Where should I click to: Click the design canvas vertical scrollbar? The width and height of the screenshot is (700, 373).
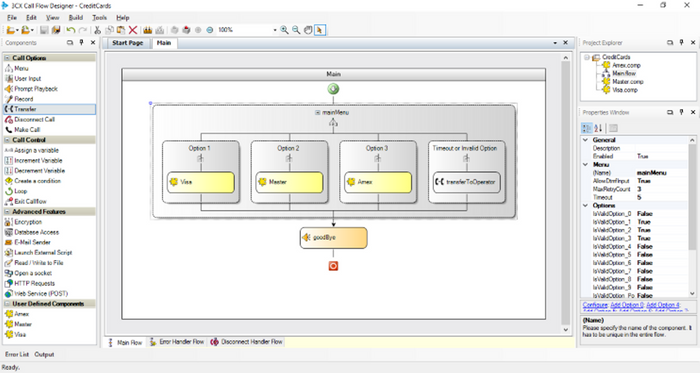(x=565, y=195)
